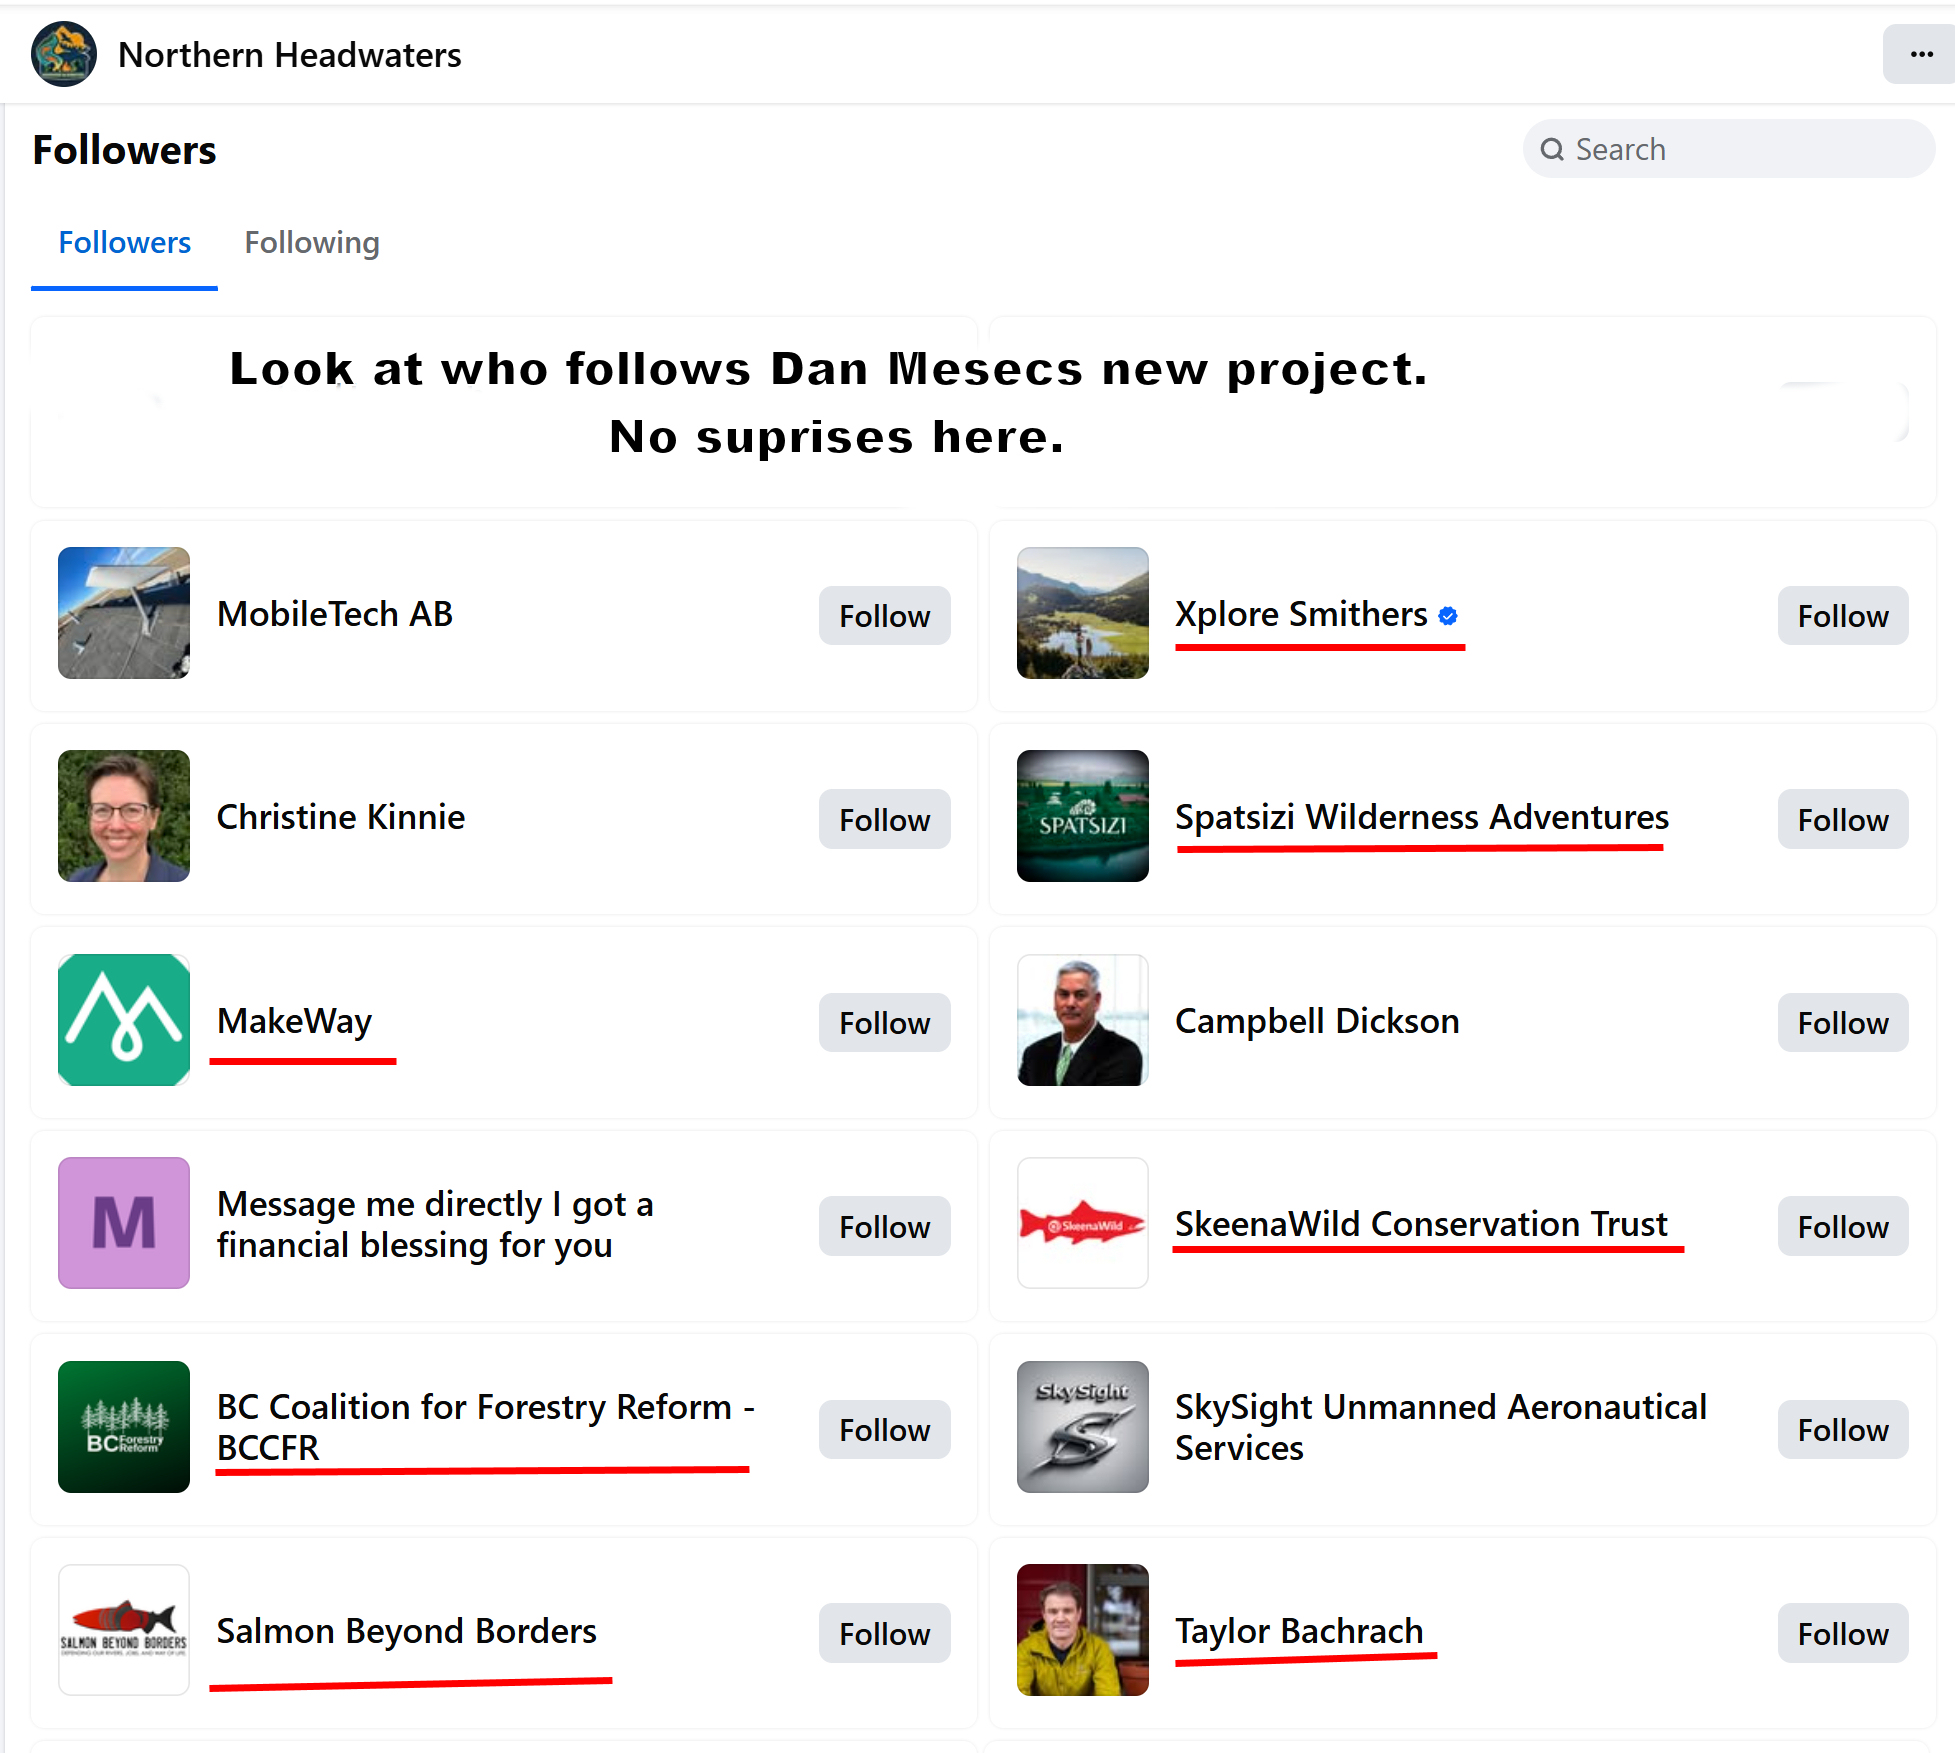Open SkeenaWild red fish logo thumbnail

(1083, 1223)
